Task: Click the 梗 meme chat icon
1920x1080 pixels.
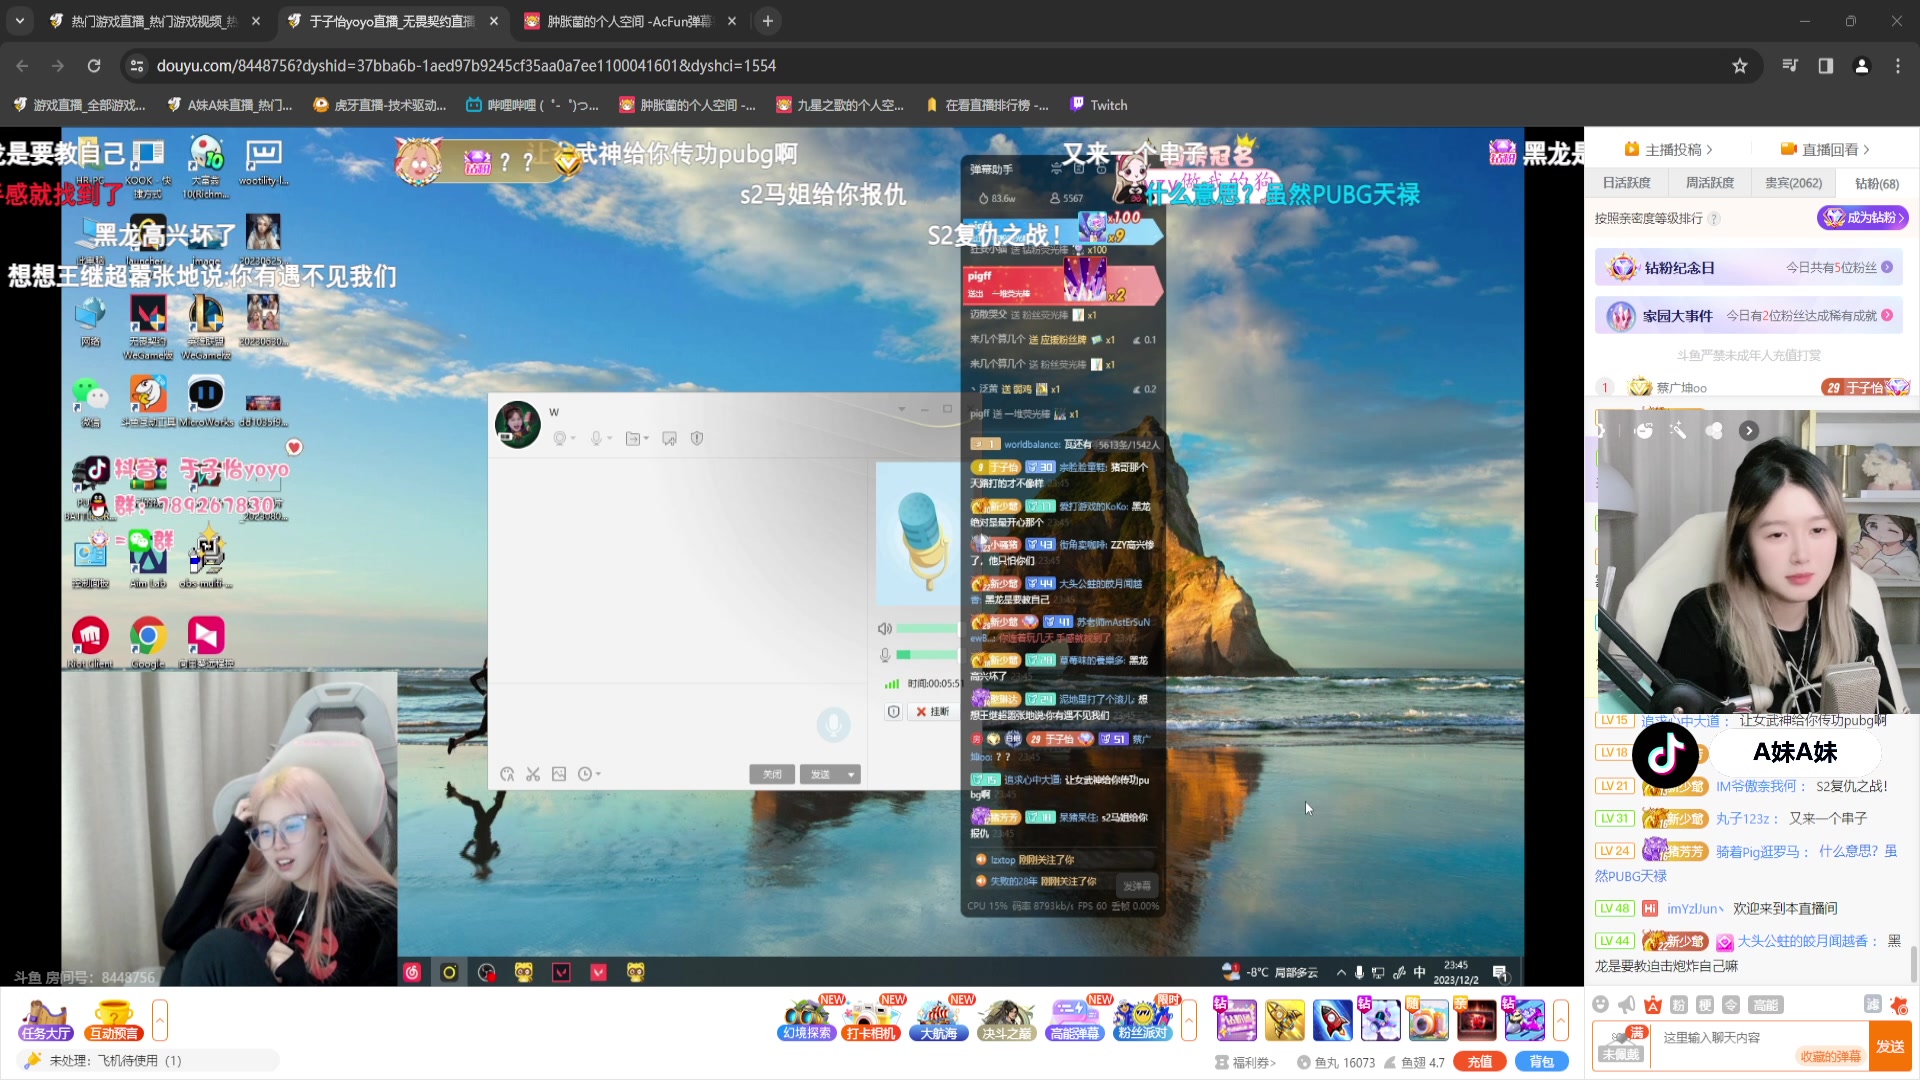Action: point(1705,1005)
